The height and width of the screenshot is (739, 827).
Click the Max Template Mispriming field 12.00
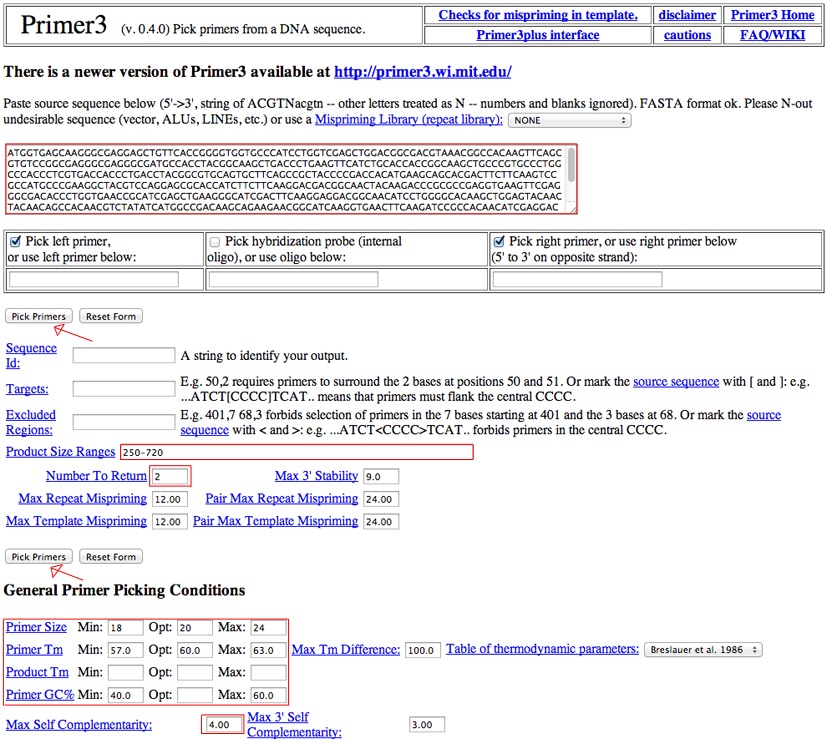coord(170,522)
